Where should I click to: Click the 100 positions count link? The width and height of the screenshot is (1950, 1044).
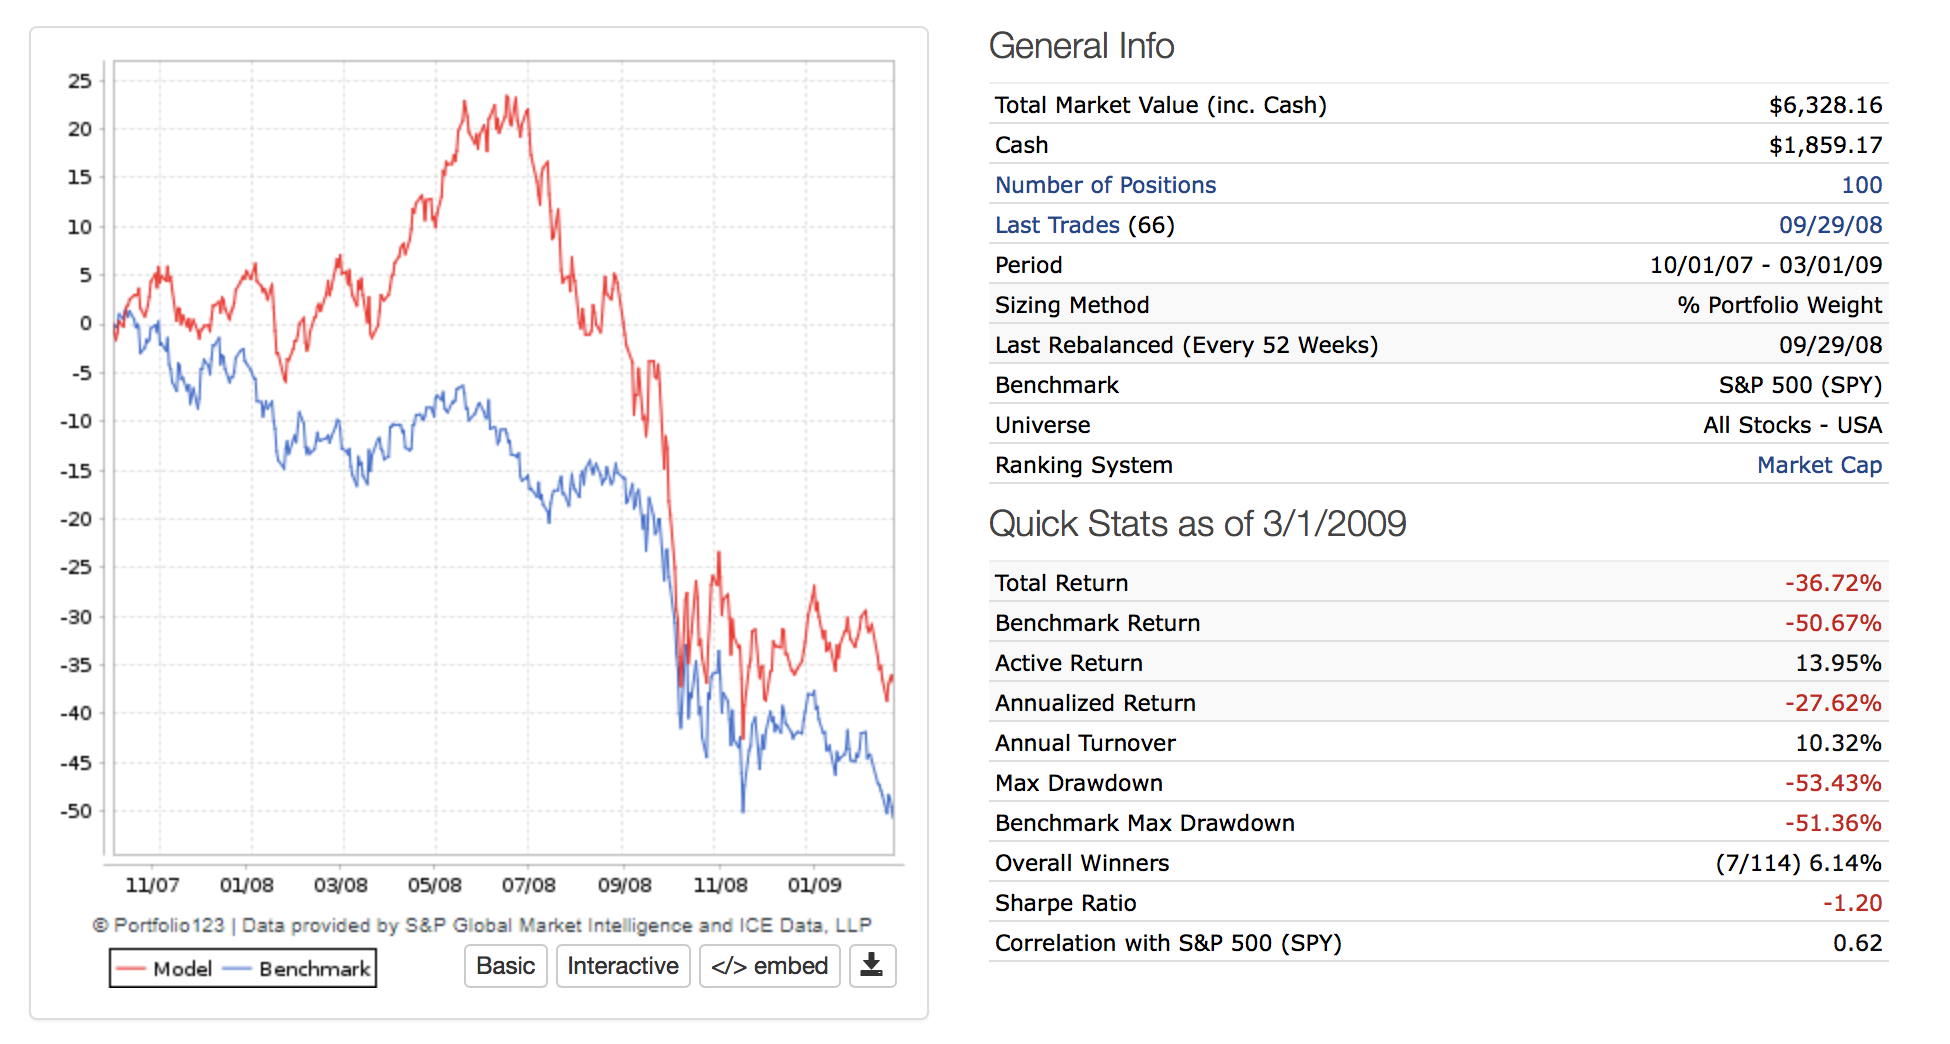(x=1861, y=185)
